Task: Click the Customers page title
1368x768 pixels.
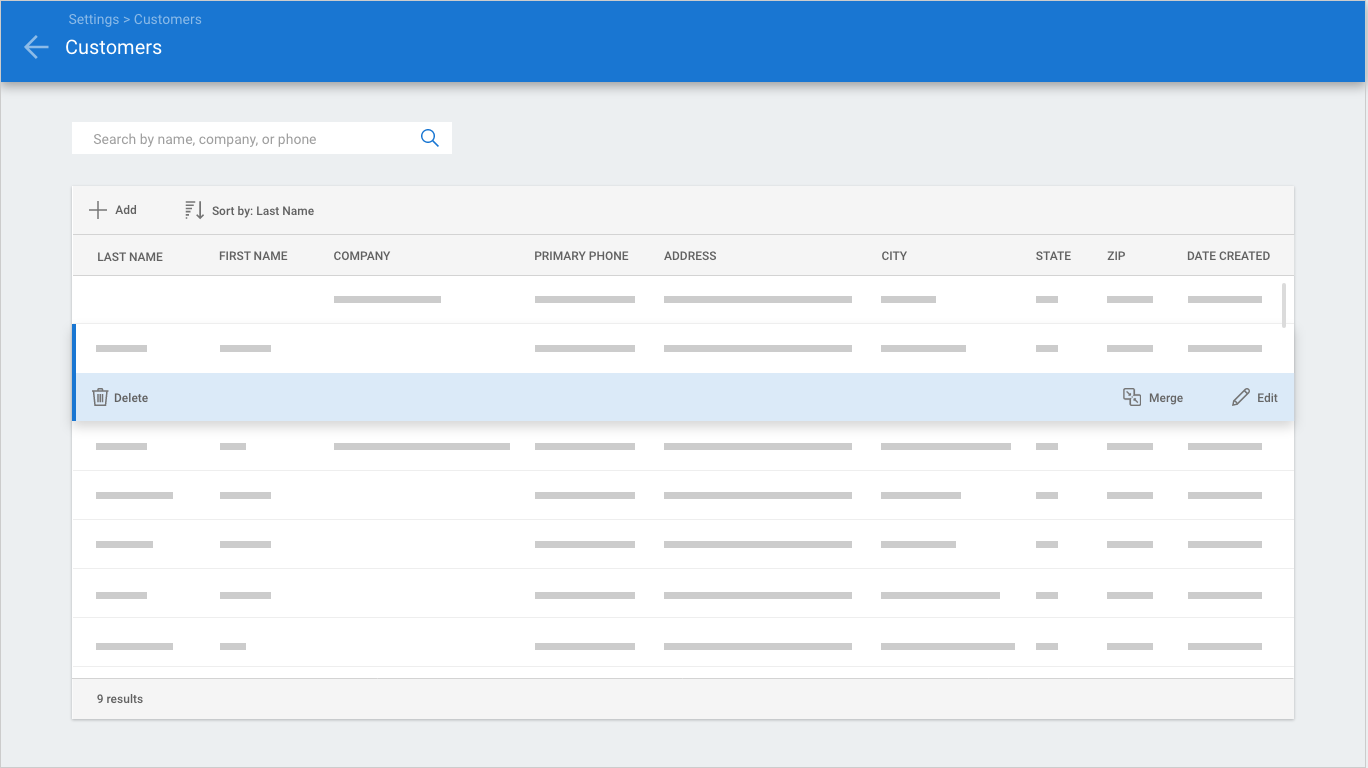Action: (x=113, y=47)
